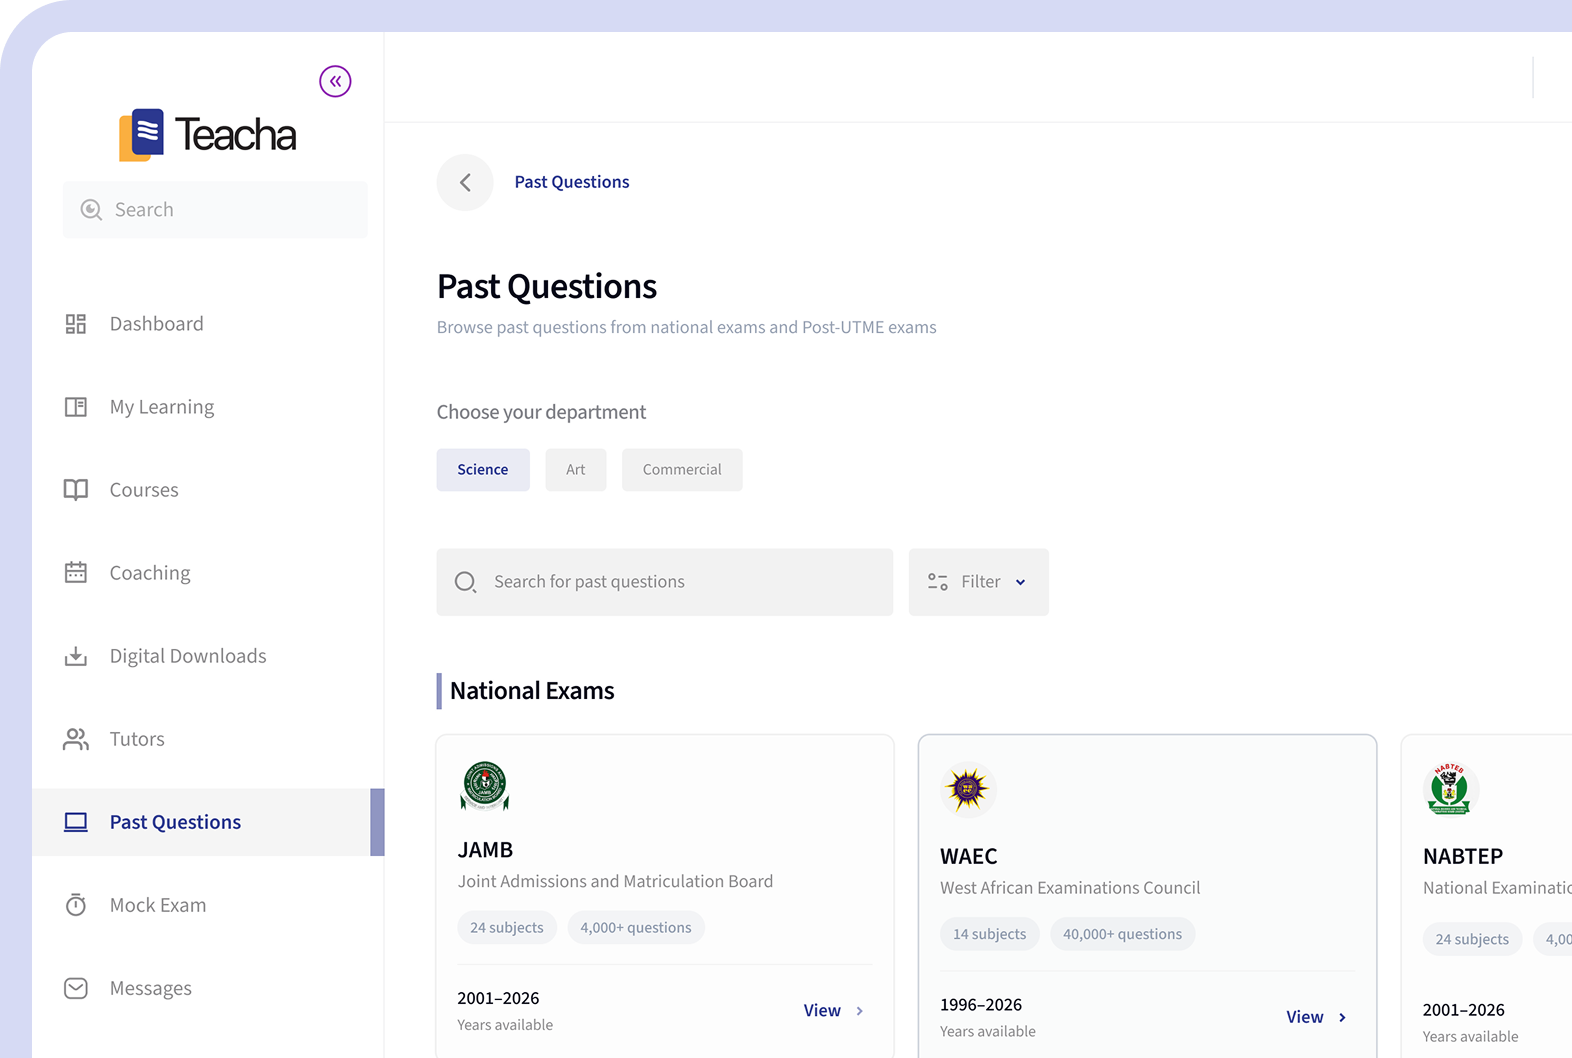Click the sidebar search magnifier icon
The height and width of the screenshot is (1058, 1572).
[x=91, y=209]
